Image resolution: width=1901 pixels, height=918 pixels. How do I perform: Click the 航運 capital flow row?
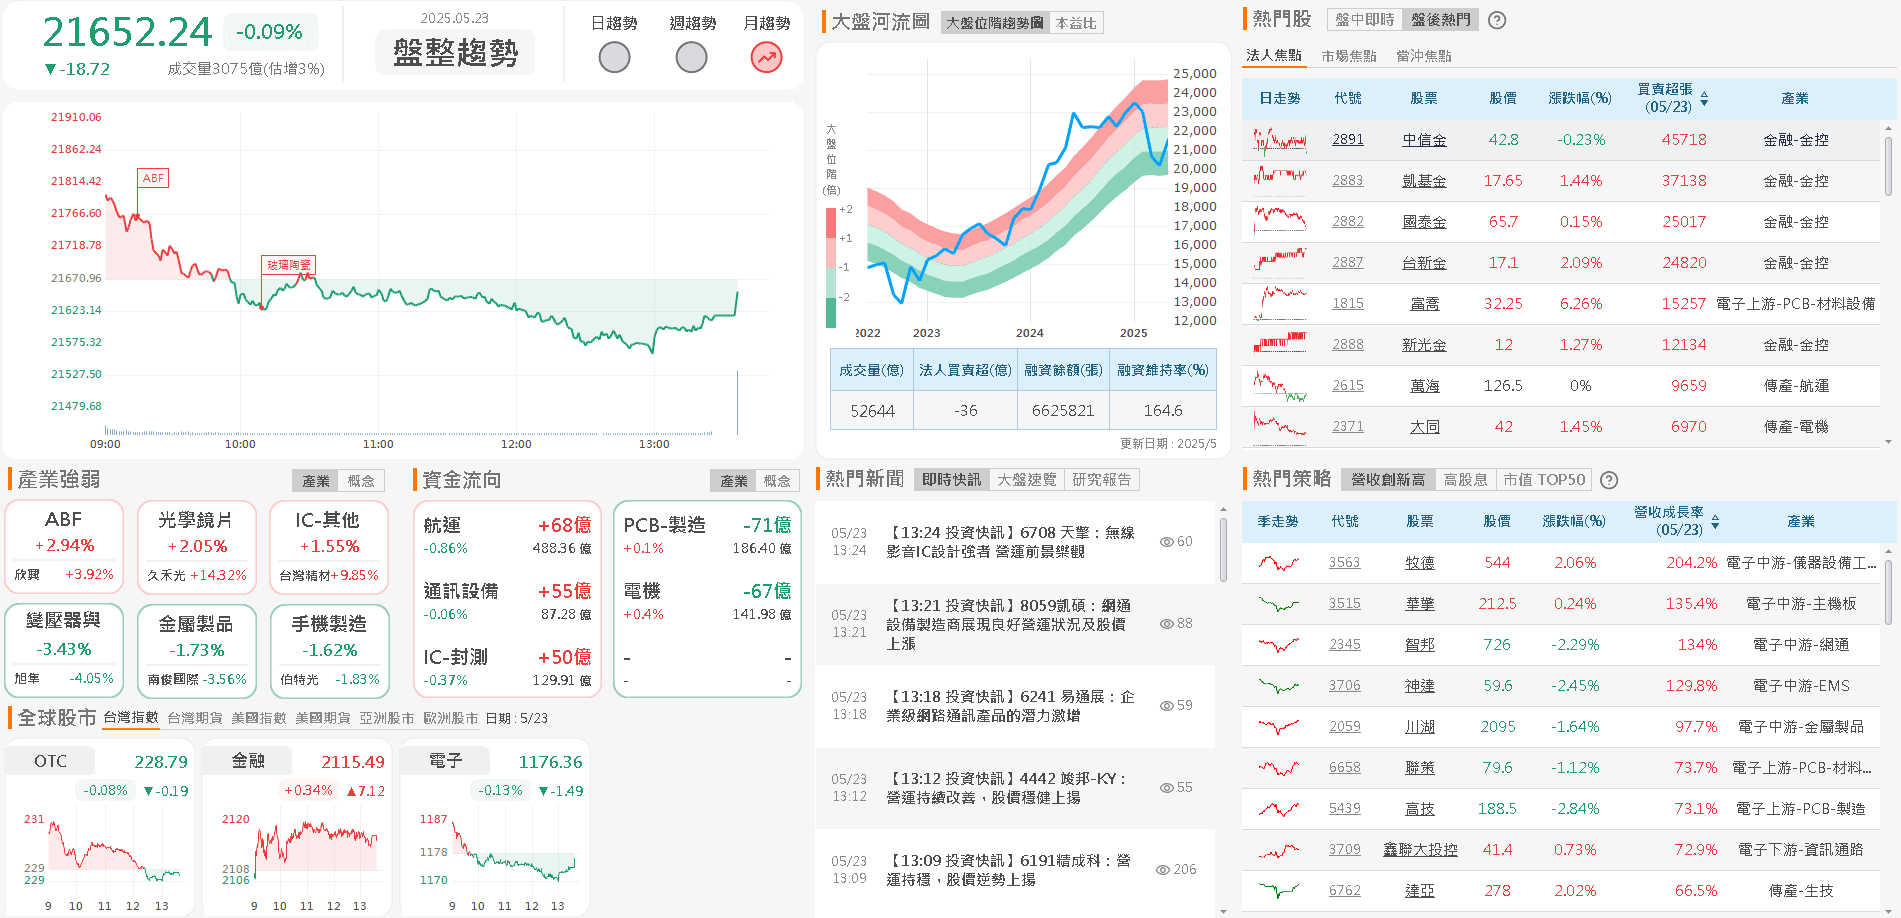coord(507,535)
